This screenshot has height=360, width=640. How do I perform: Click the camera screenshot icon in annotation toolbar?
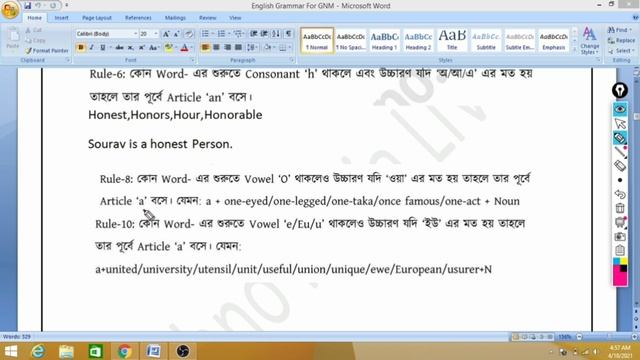[620, 236]
